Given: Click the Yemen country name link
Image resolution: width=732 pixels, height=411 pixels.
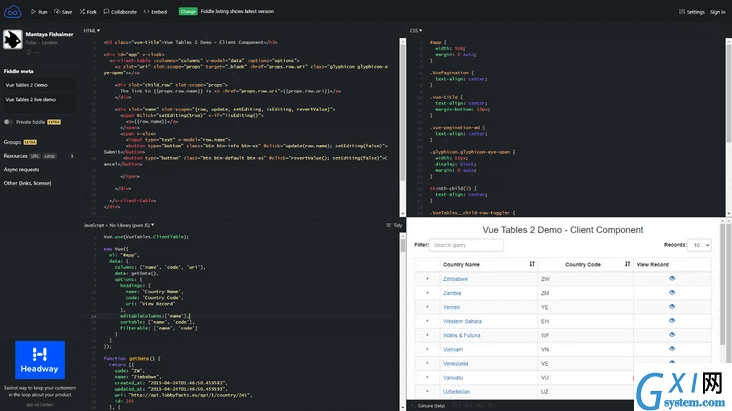Looking at the screenshot, I should (x=451, y=307).
